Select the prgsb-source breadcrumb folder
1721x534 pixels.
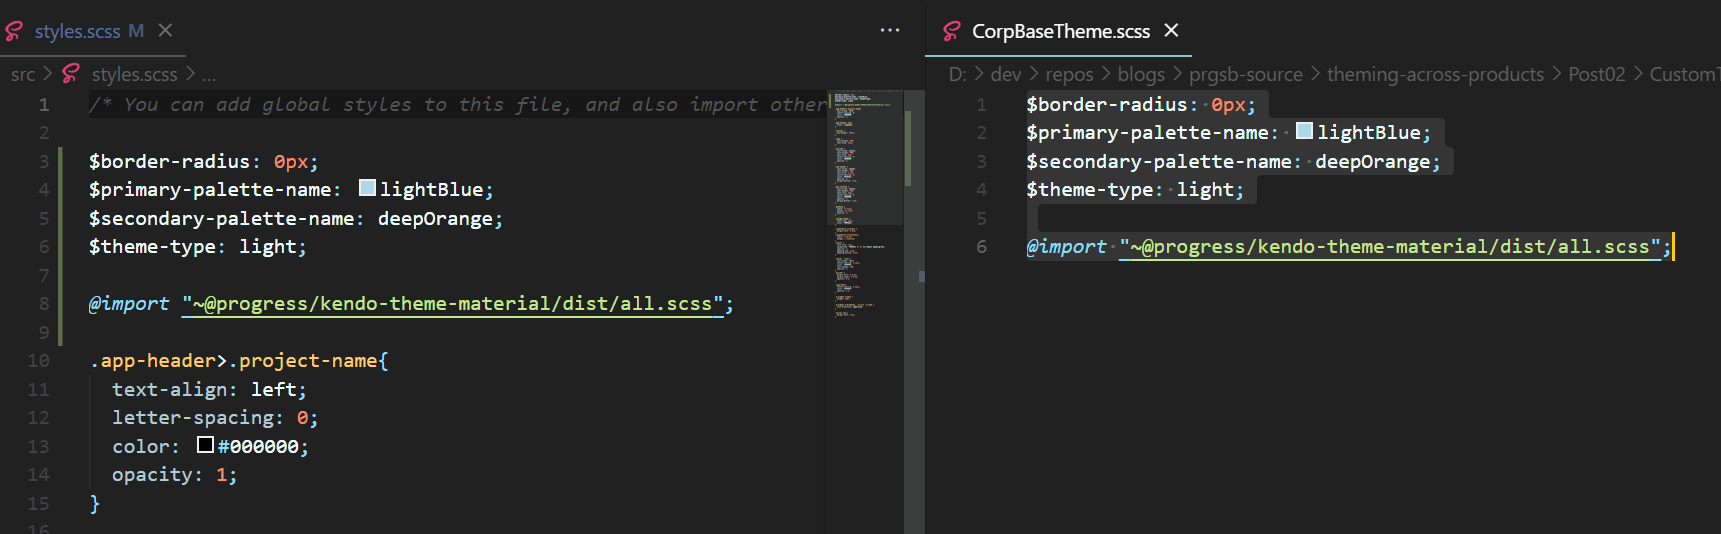[1246, 75]
